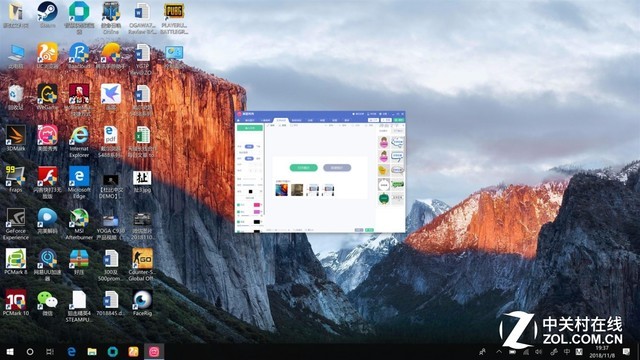The image size is (640, 360).
Task: Open the first recent colorful image thumbnail
Action: point(281,190)
